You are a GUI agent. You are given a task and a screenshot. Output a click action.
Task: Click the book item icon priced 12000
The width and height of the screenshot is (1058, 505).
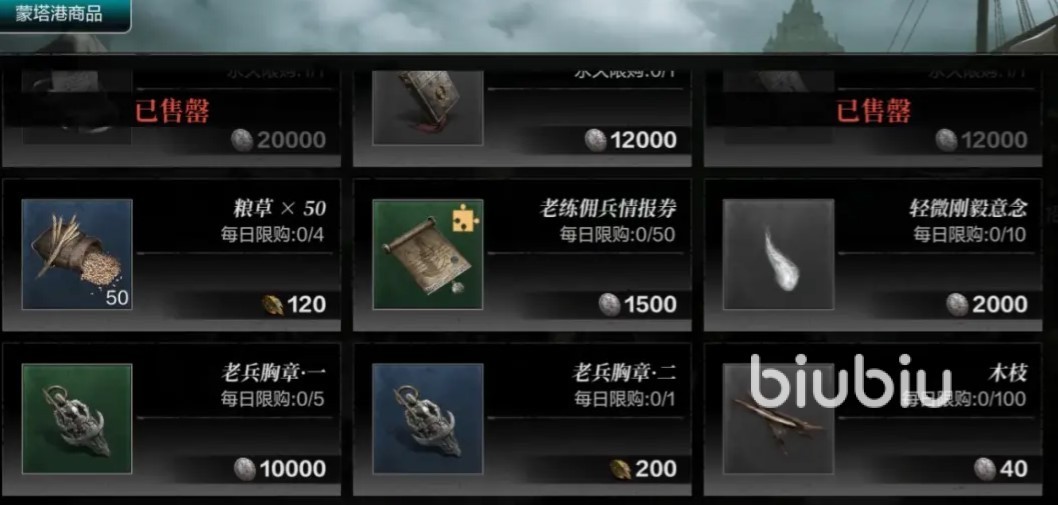click(428, 107)
